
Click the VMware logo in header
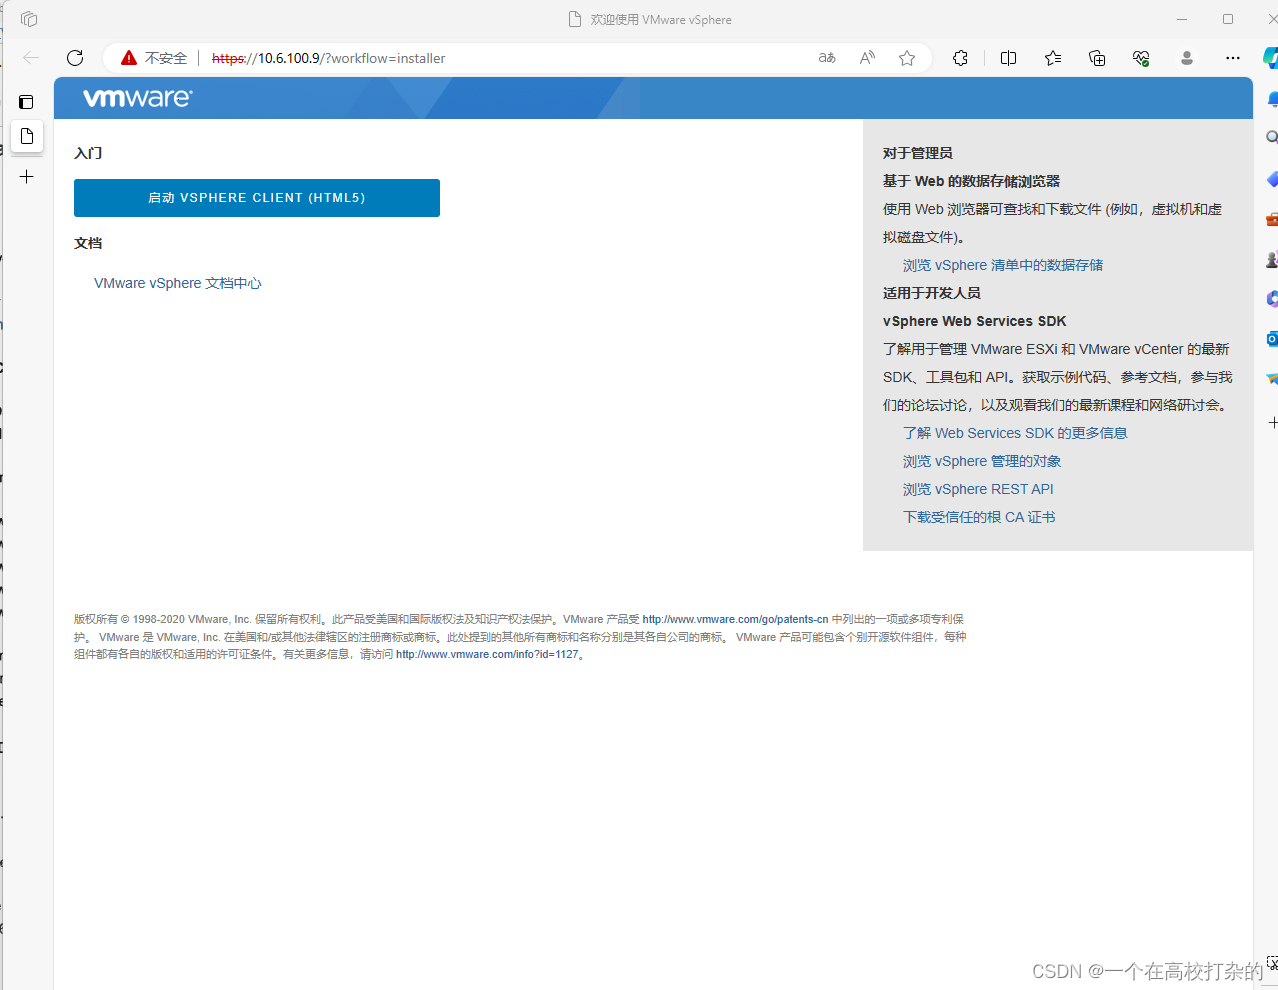138,98
